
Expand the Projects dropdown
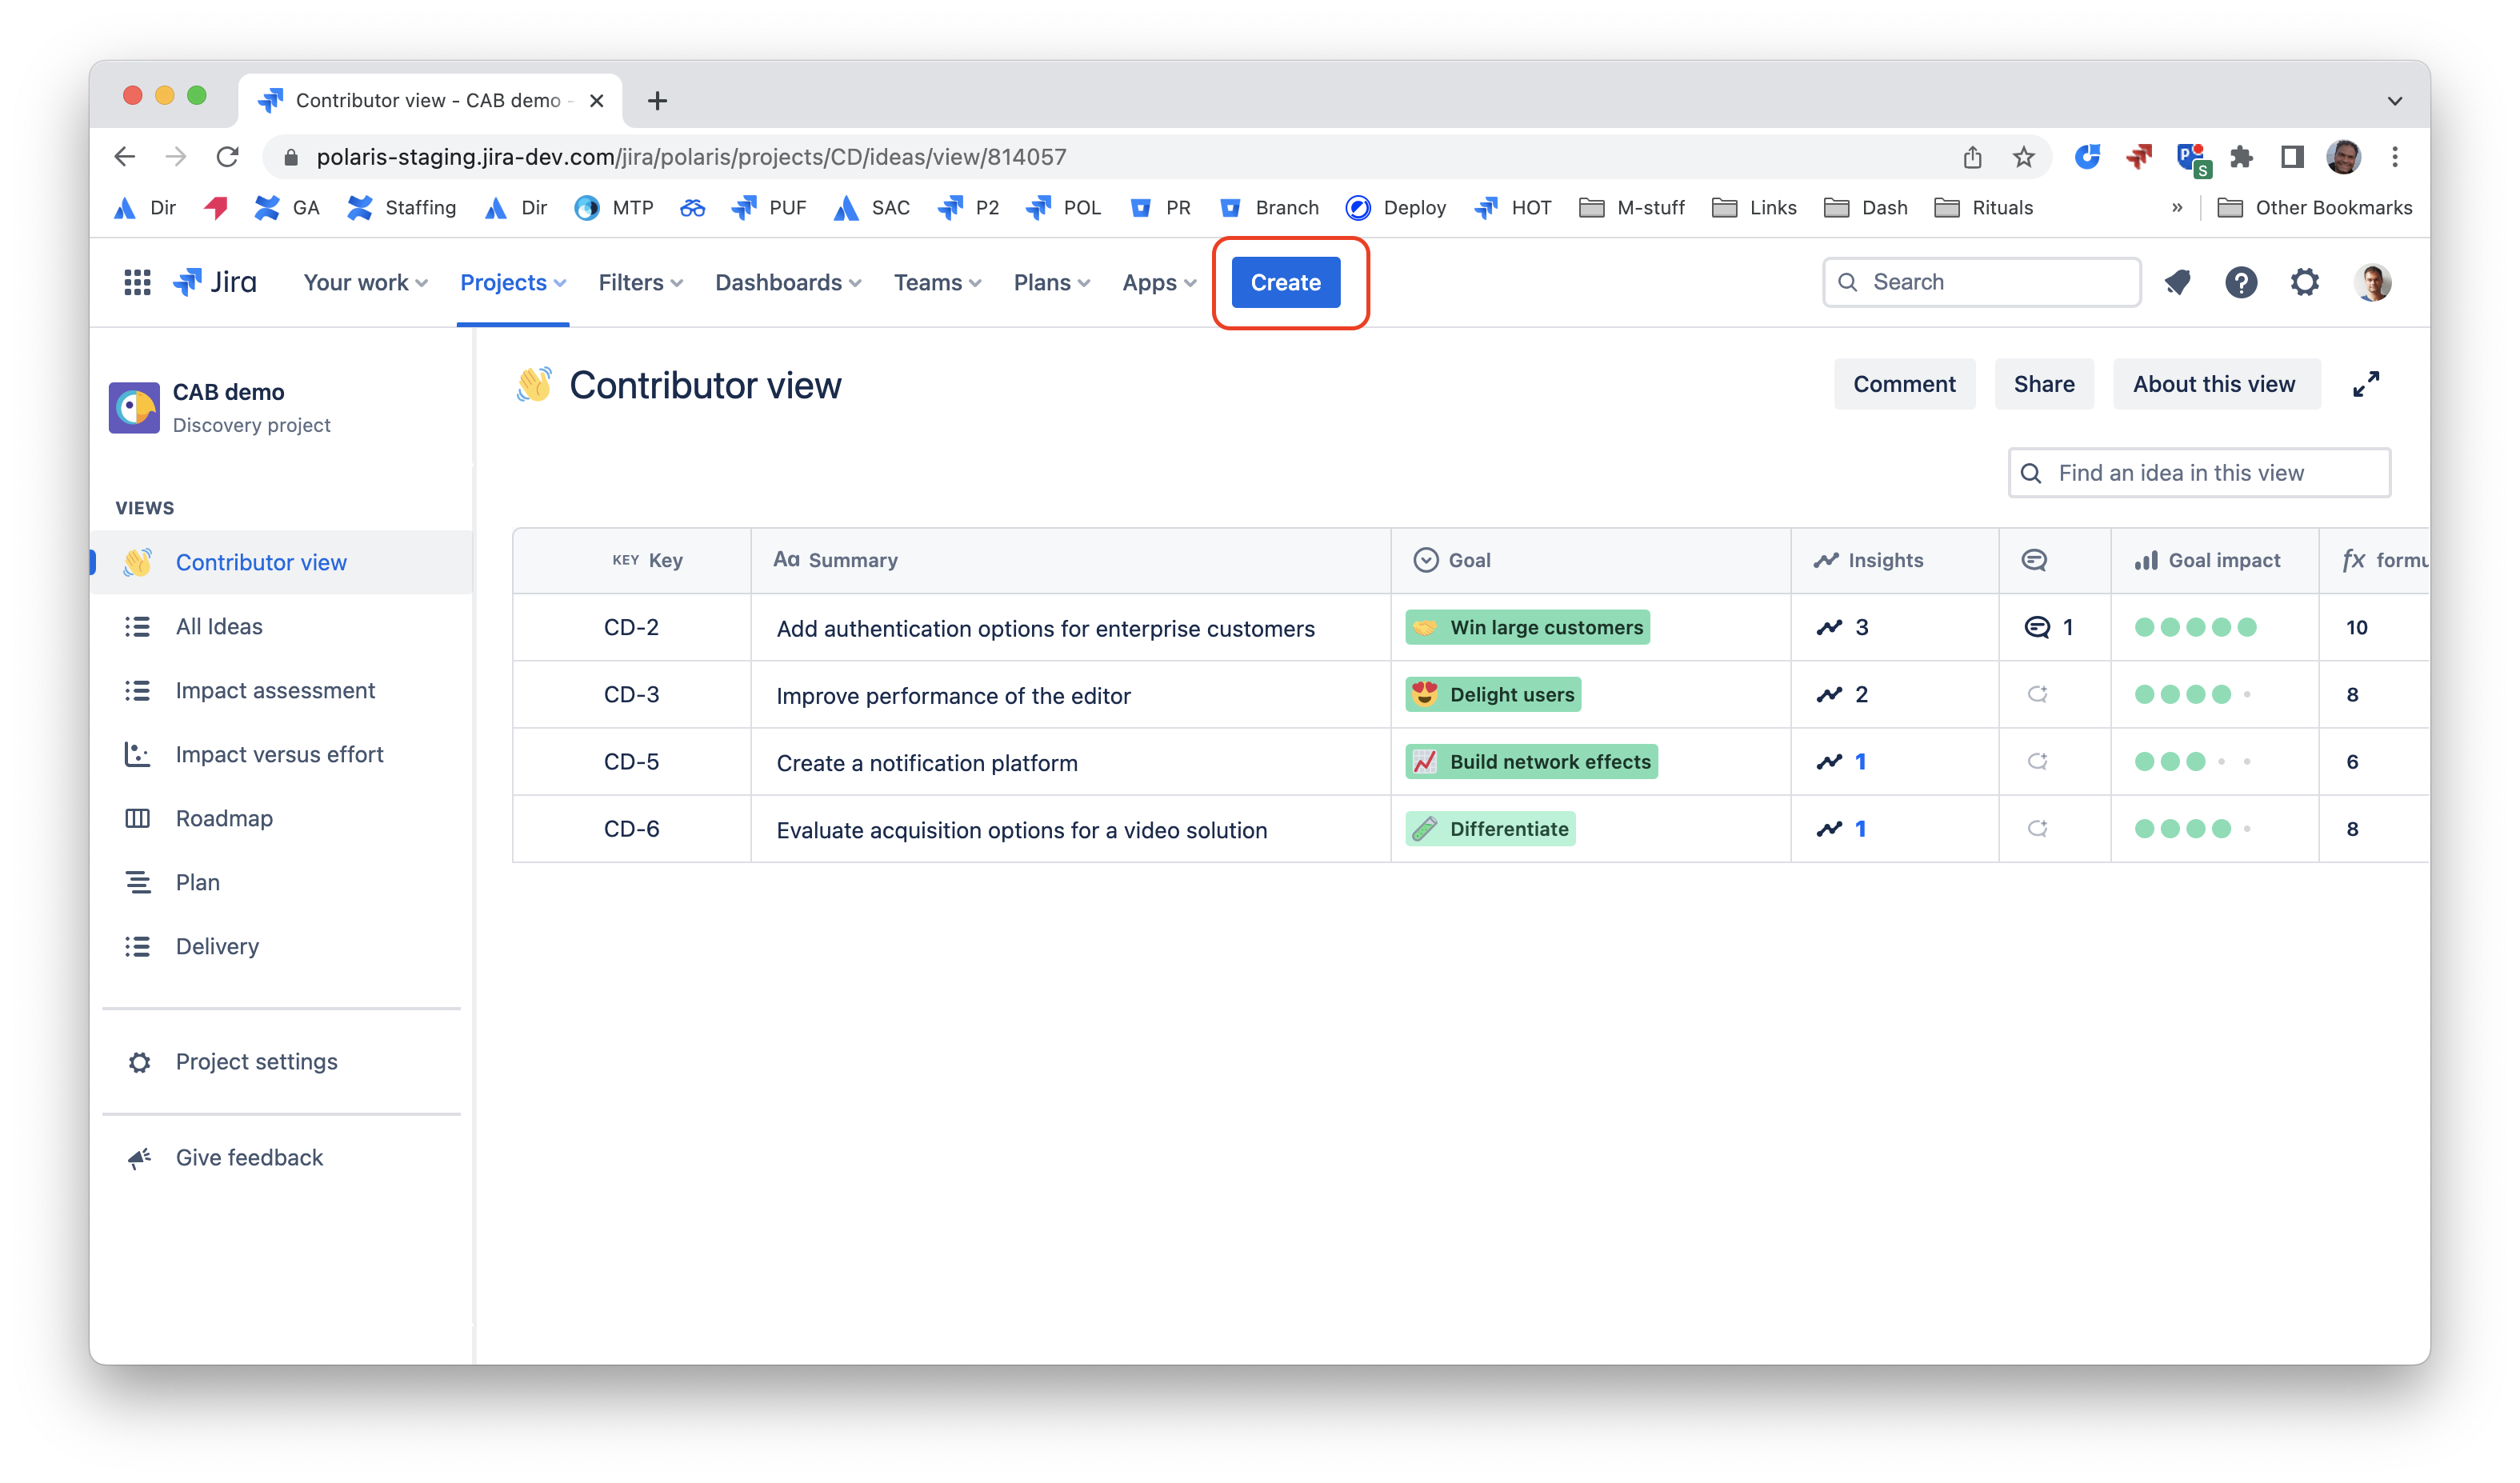[512, 282]
